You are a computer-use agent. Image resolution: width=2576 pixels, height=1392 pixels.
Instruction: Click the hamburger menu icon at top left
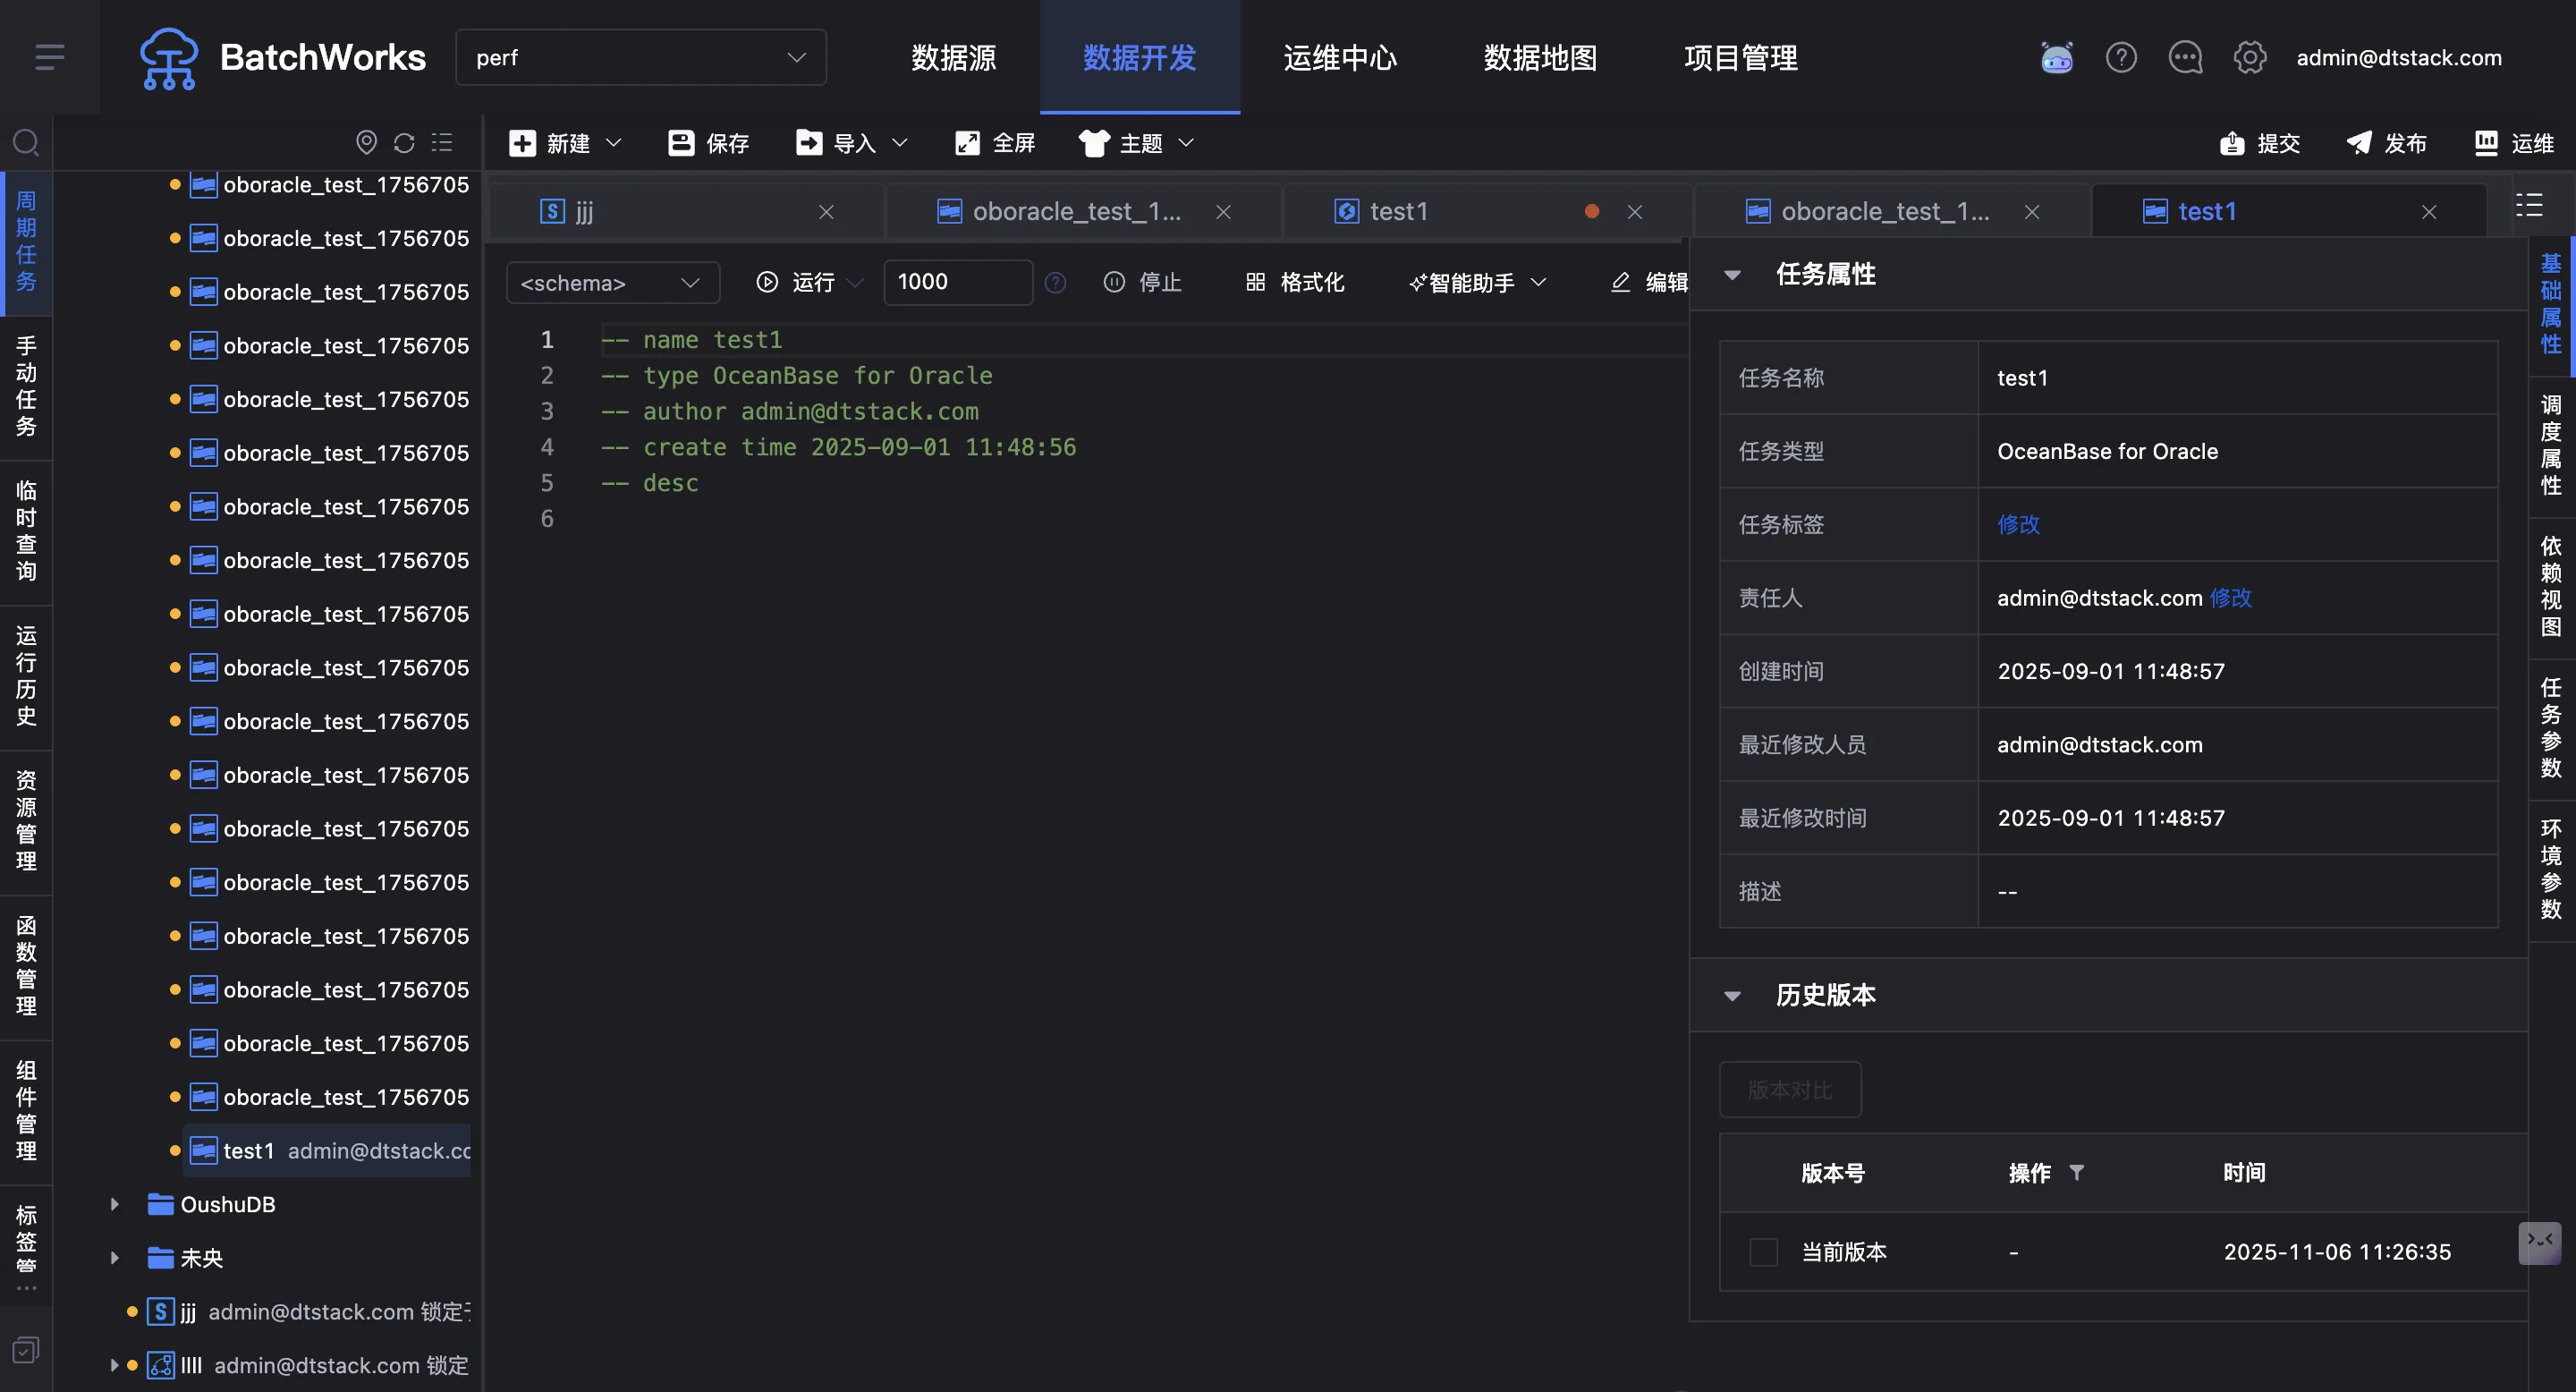coord(49,57)
